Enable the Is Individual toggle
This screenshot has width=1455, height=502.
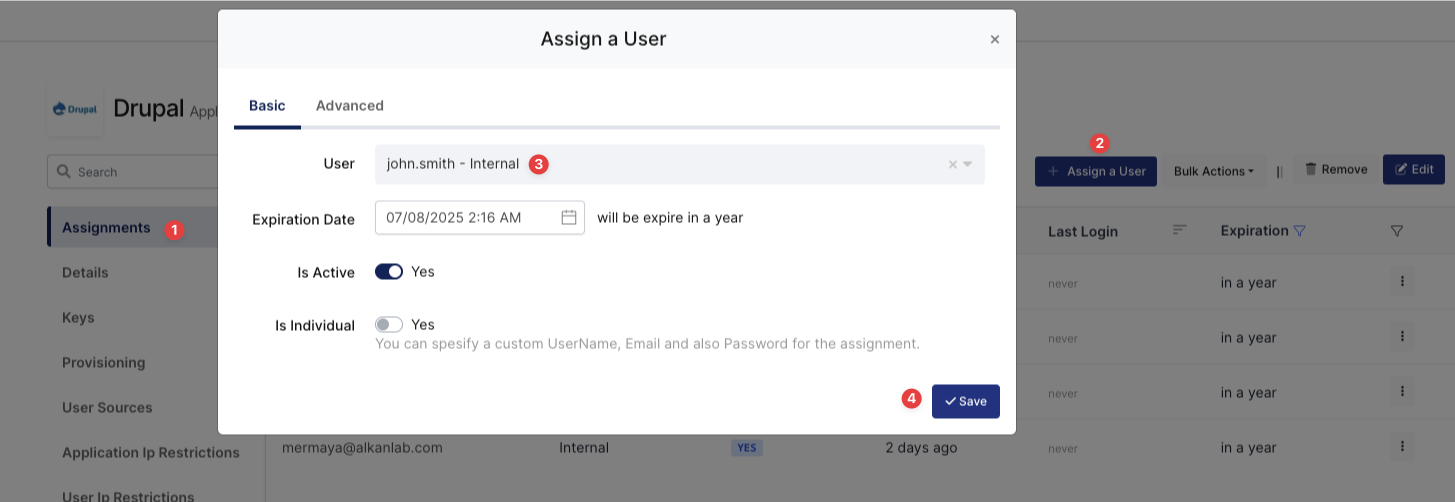tap(389, 325)
